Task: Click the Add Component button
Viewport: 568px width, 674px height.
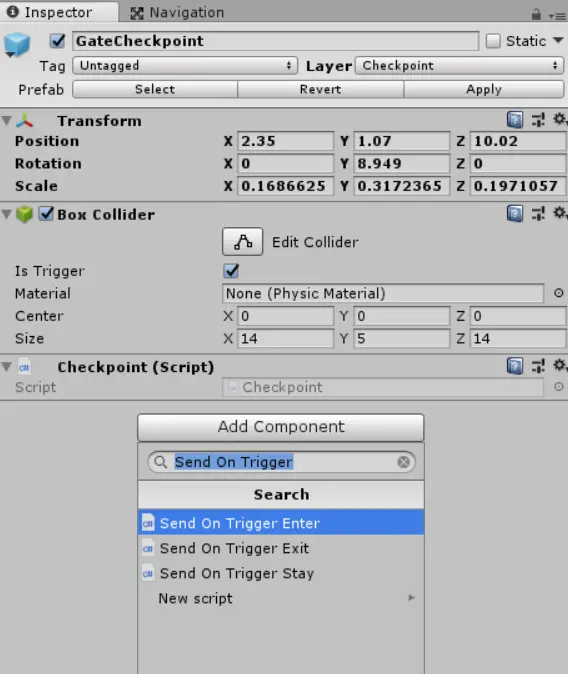Action: coord(281,427)
